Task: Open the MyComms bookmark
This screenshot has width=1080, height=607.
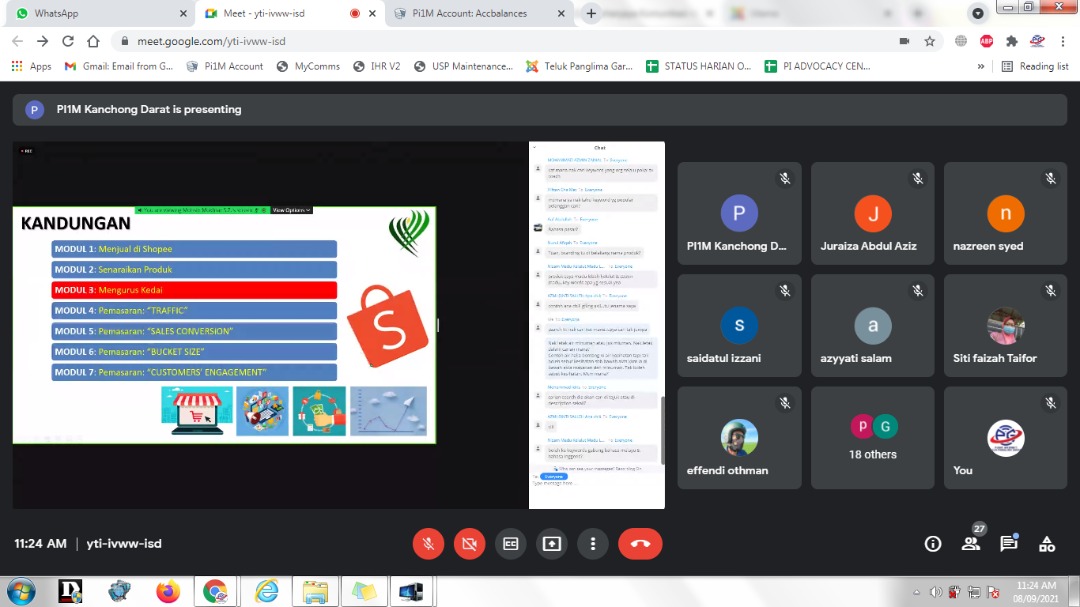Action: 308,66
